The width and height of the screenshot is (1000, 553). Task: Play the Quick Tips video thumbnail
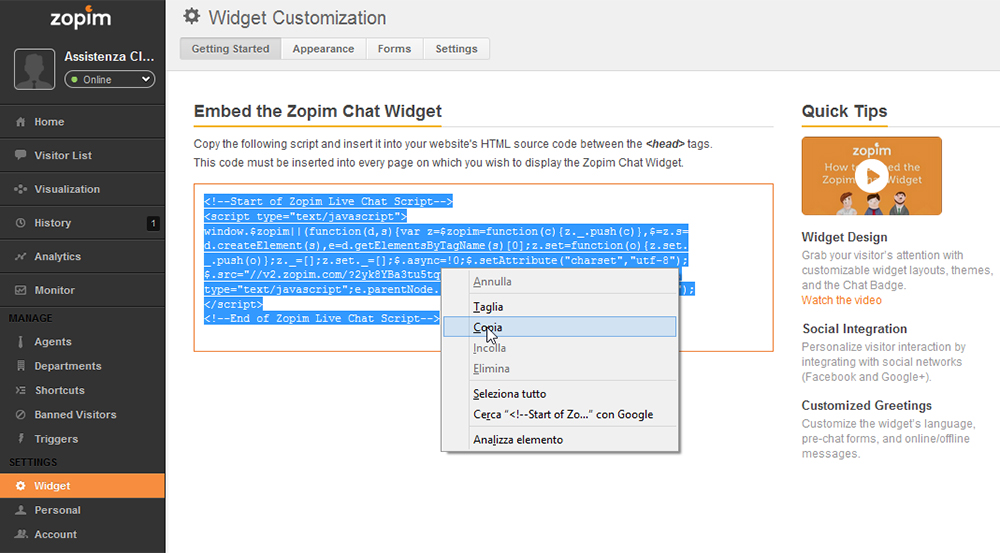pyautogui.click(x=871, y=176)
